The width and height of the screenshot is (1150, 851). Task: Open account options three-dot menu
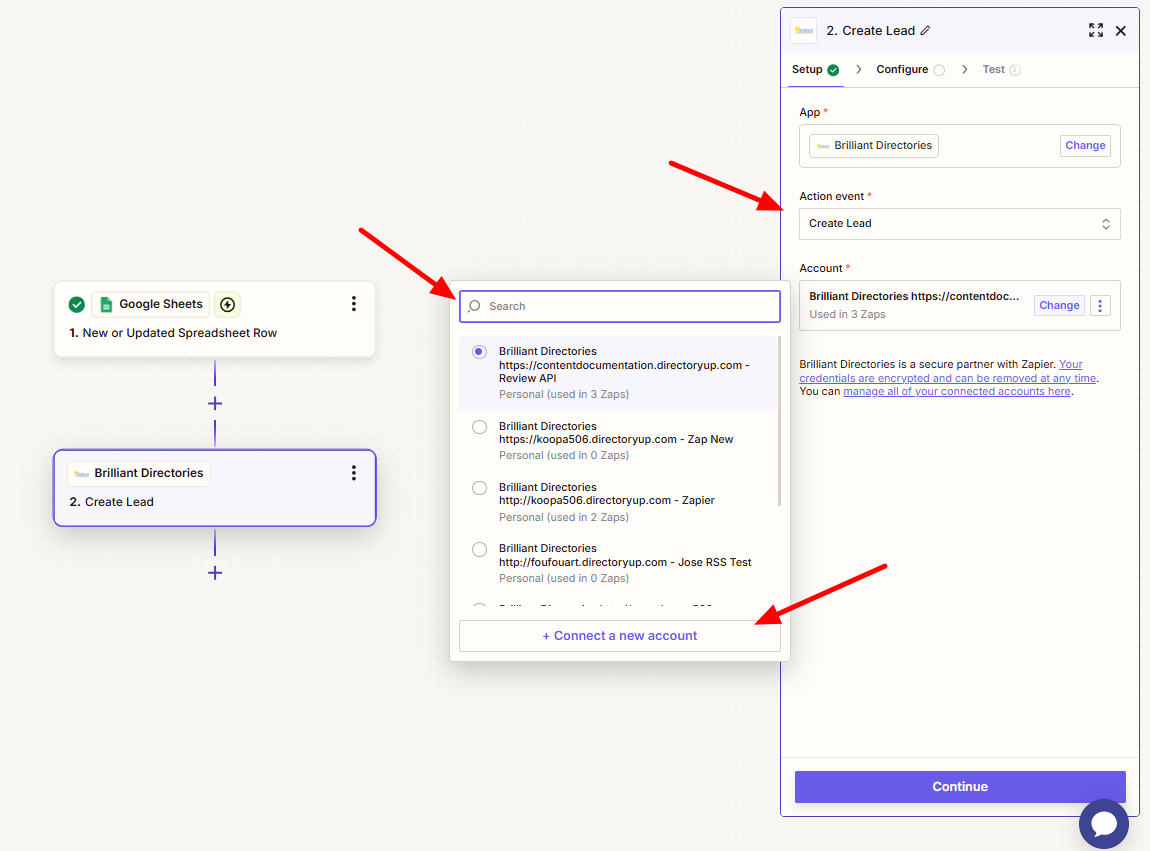pyautogui.click(x=1100, y=305)
